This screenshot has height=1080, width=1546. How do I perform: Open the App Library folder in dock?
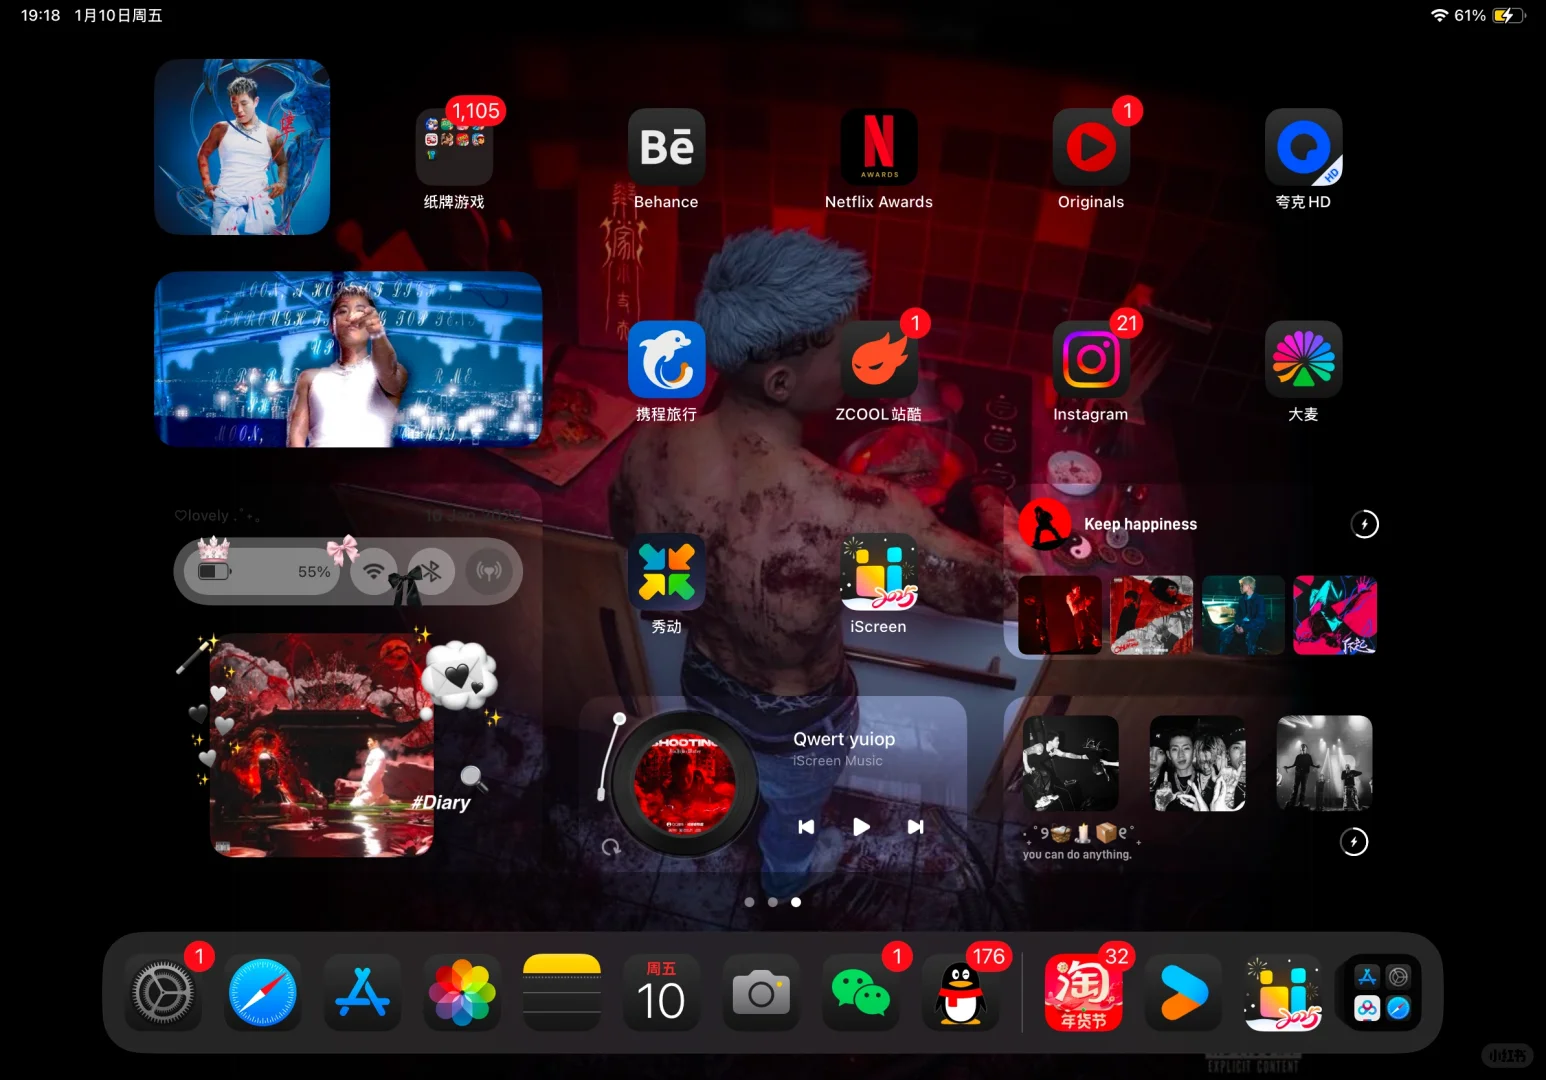coord(1383,993)
